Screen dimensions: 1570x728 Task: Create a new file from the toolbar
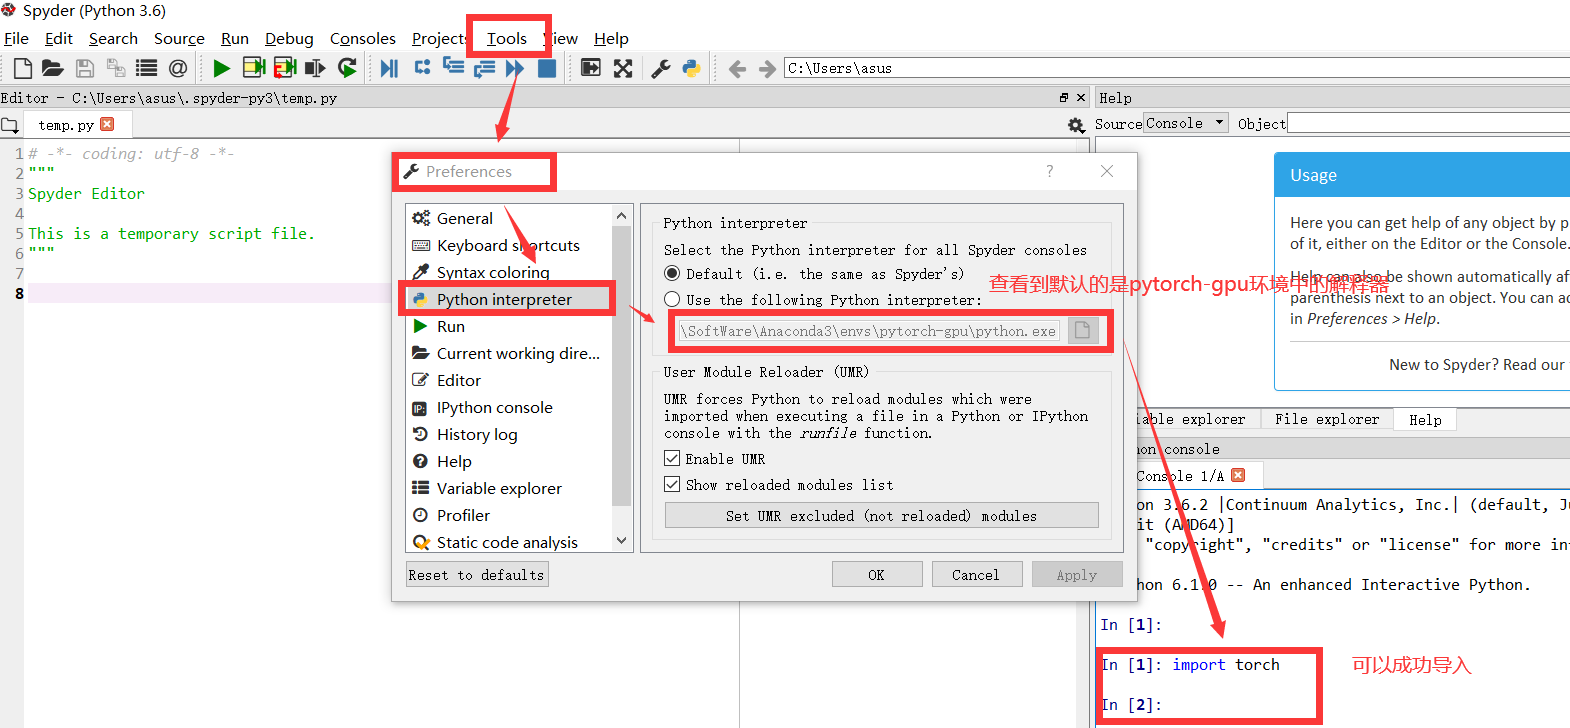coord(23,68)
